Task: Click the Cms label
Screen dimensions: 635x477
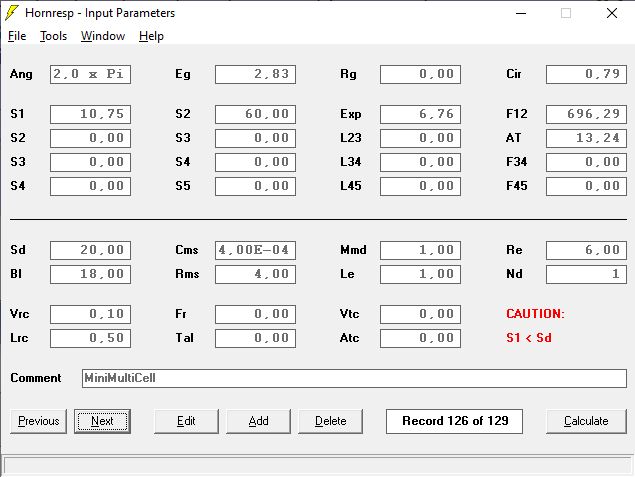Action: [x=187, y=250]
